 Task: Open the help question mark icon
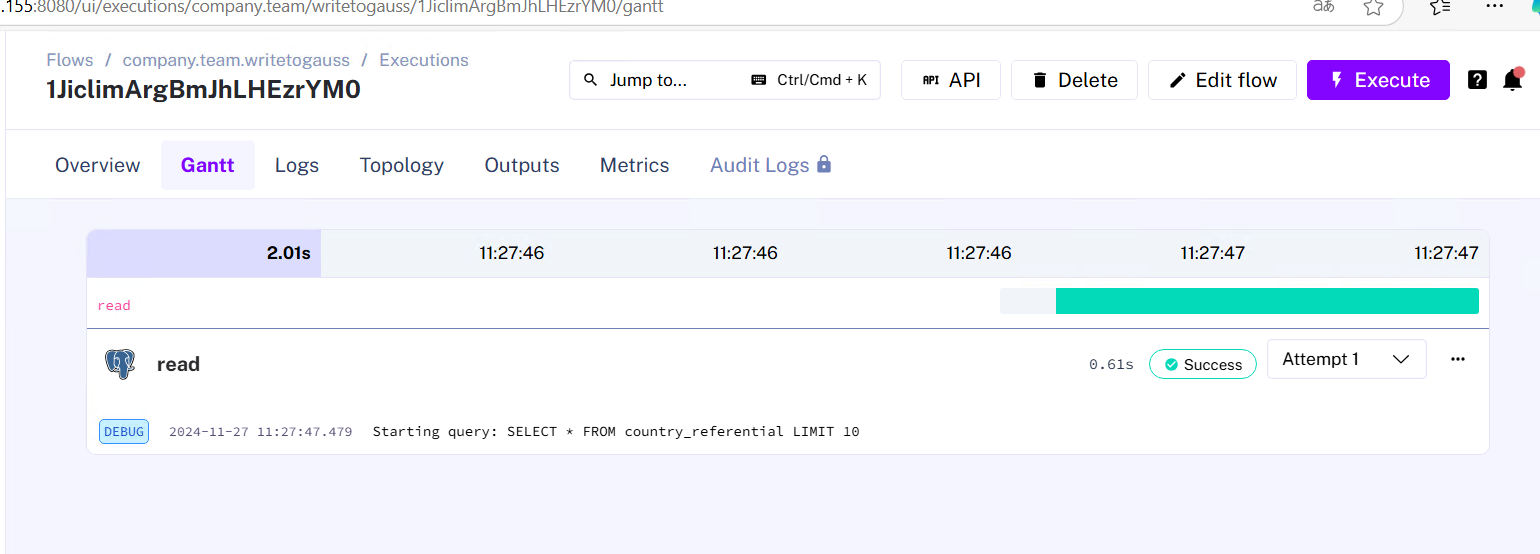(x=1477, y=80)
